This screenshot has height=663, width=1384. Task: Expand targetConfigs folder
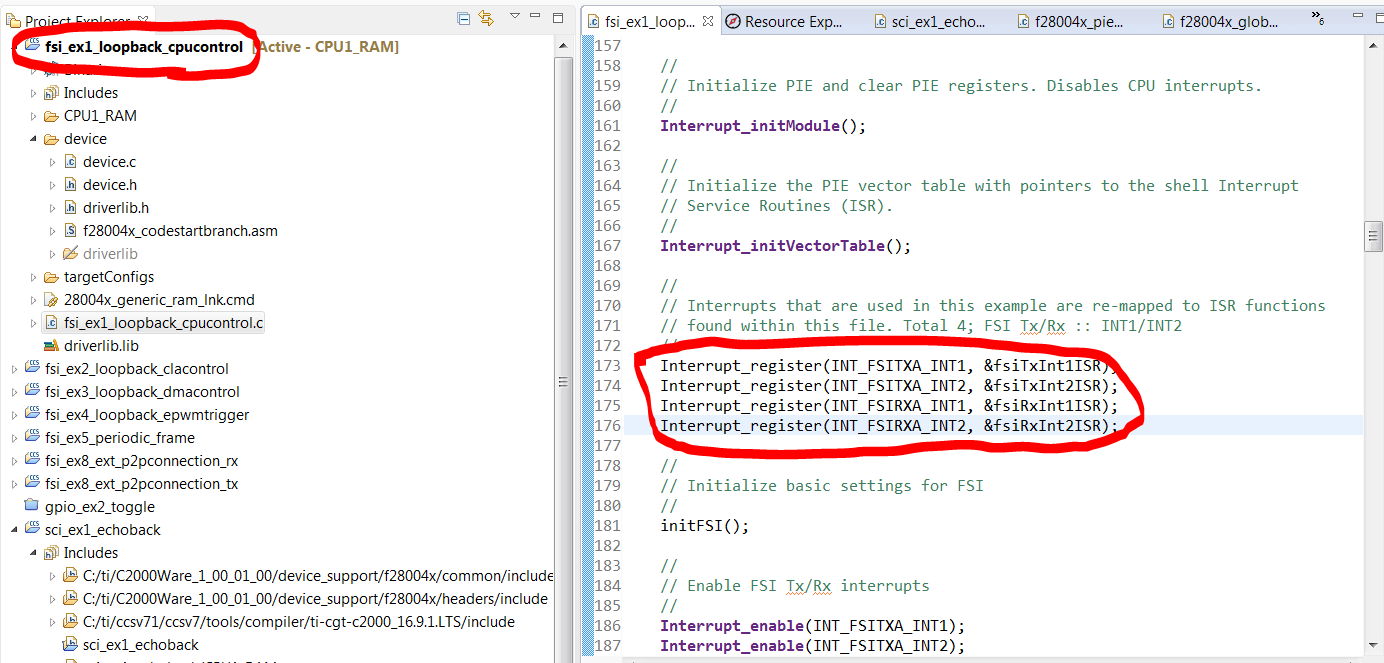tap(34, 277)
